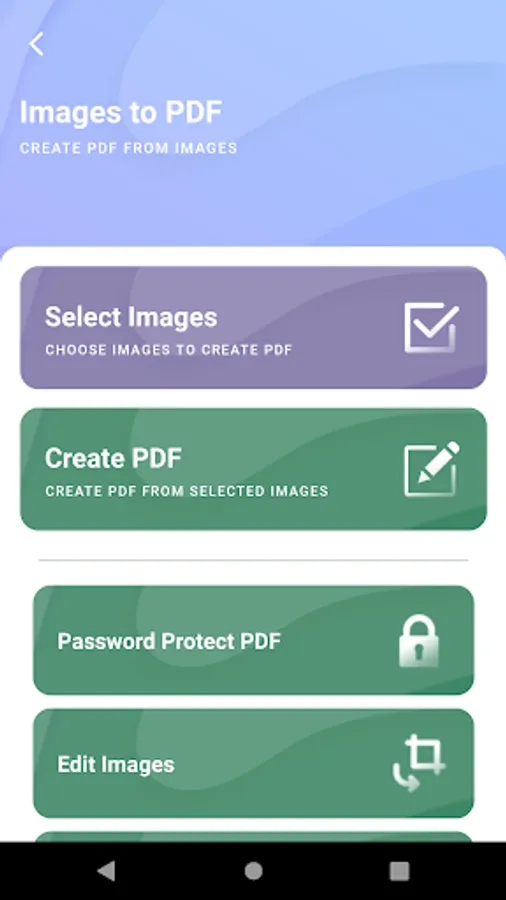
Task: Tap the Android back triangle in navigation bar
Action: click(106, 871)
